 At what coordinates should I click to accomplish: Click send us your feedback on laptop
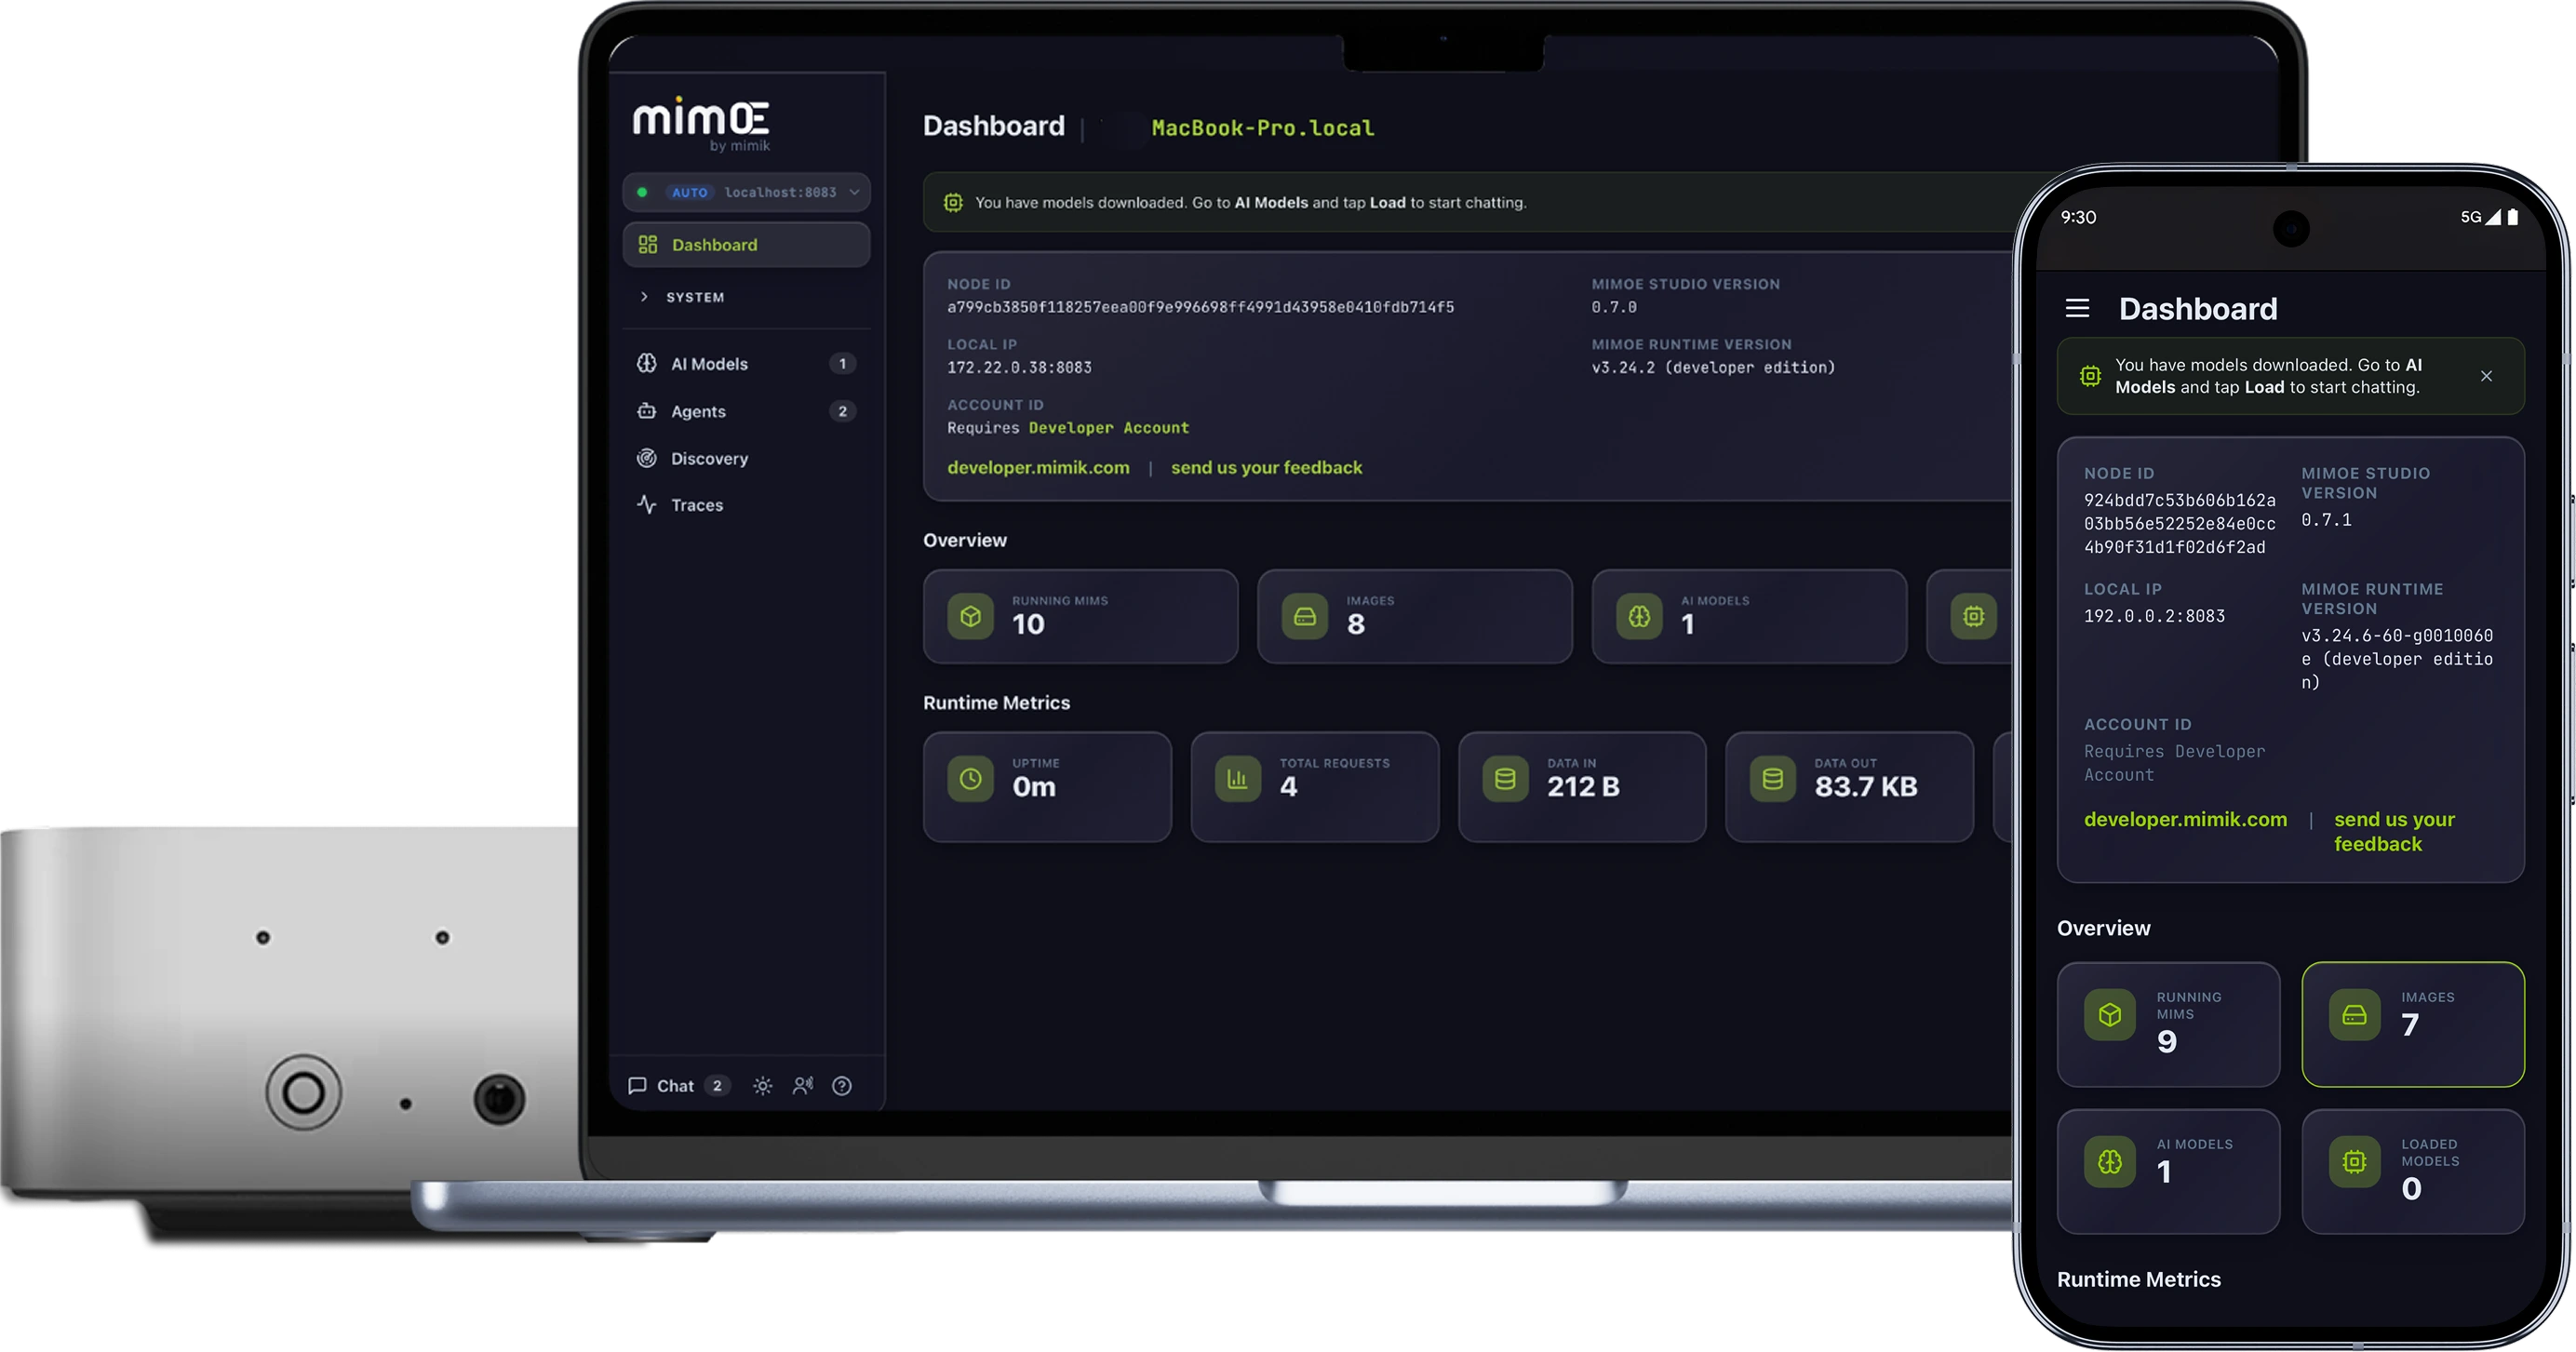pyautogui.click(x=1266, y=467)
